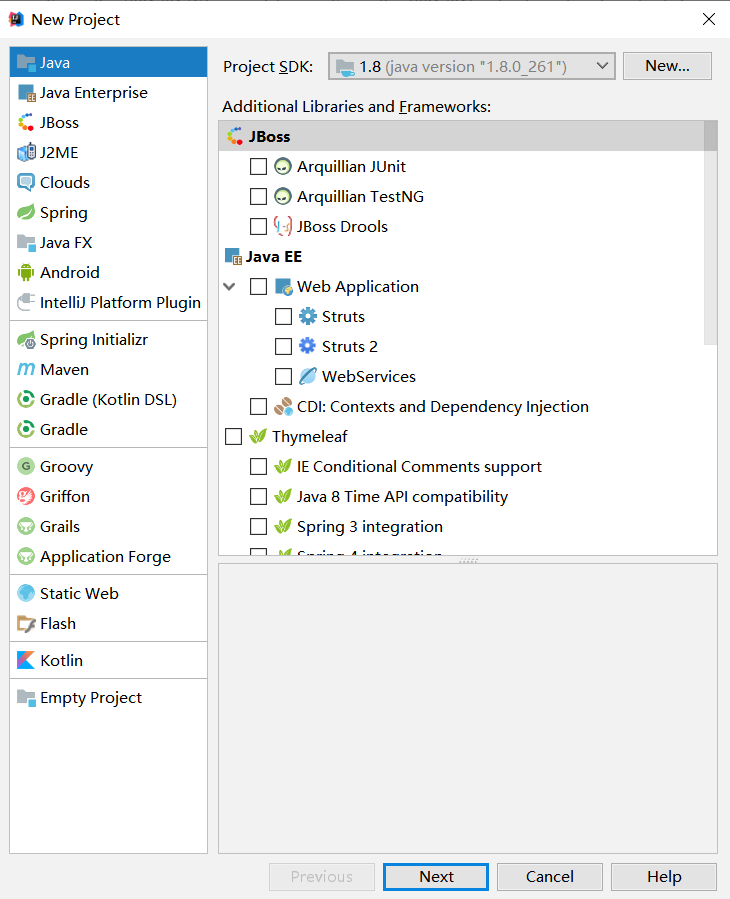Close the New Project dialog

(x=709, y=19)
